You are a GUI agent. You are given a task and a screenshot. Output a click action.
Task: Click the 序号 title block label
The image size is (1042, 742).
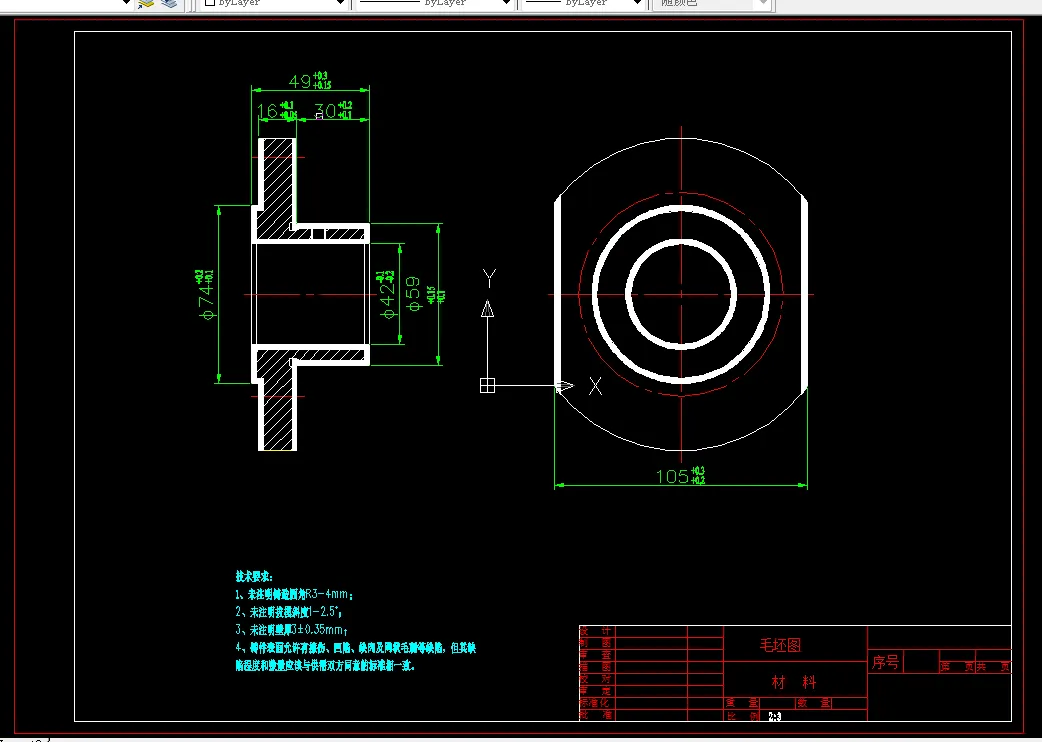(x=885, y=662)
